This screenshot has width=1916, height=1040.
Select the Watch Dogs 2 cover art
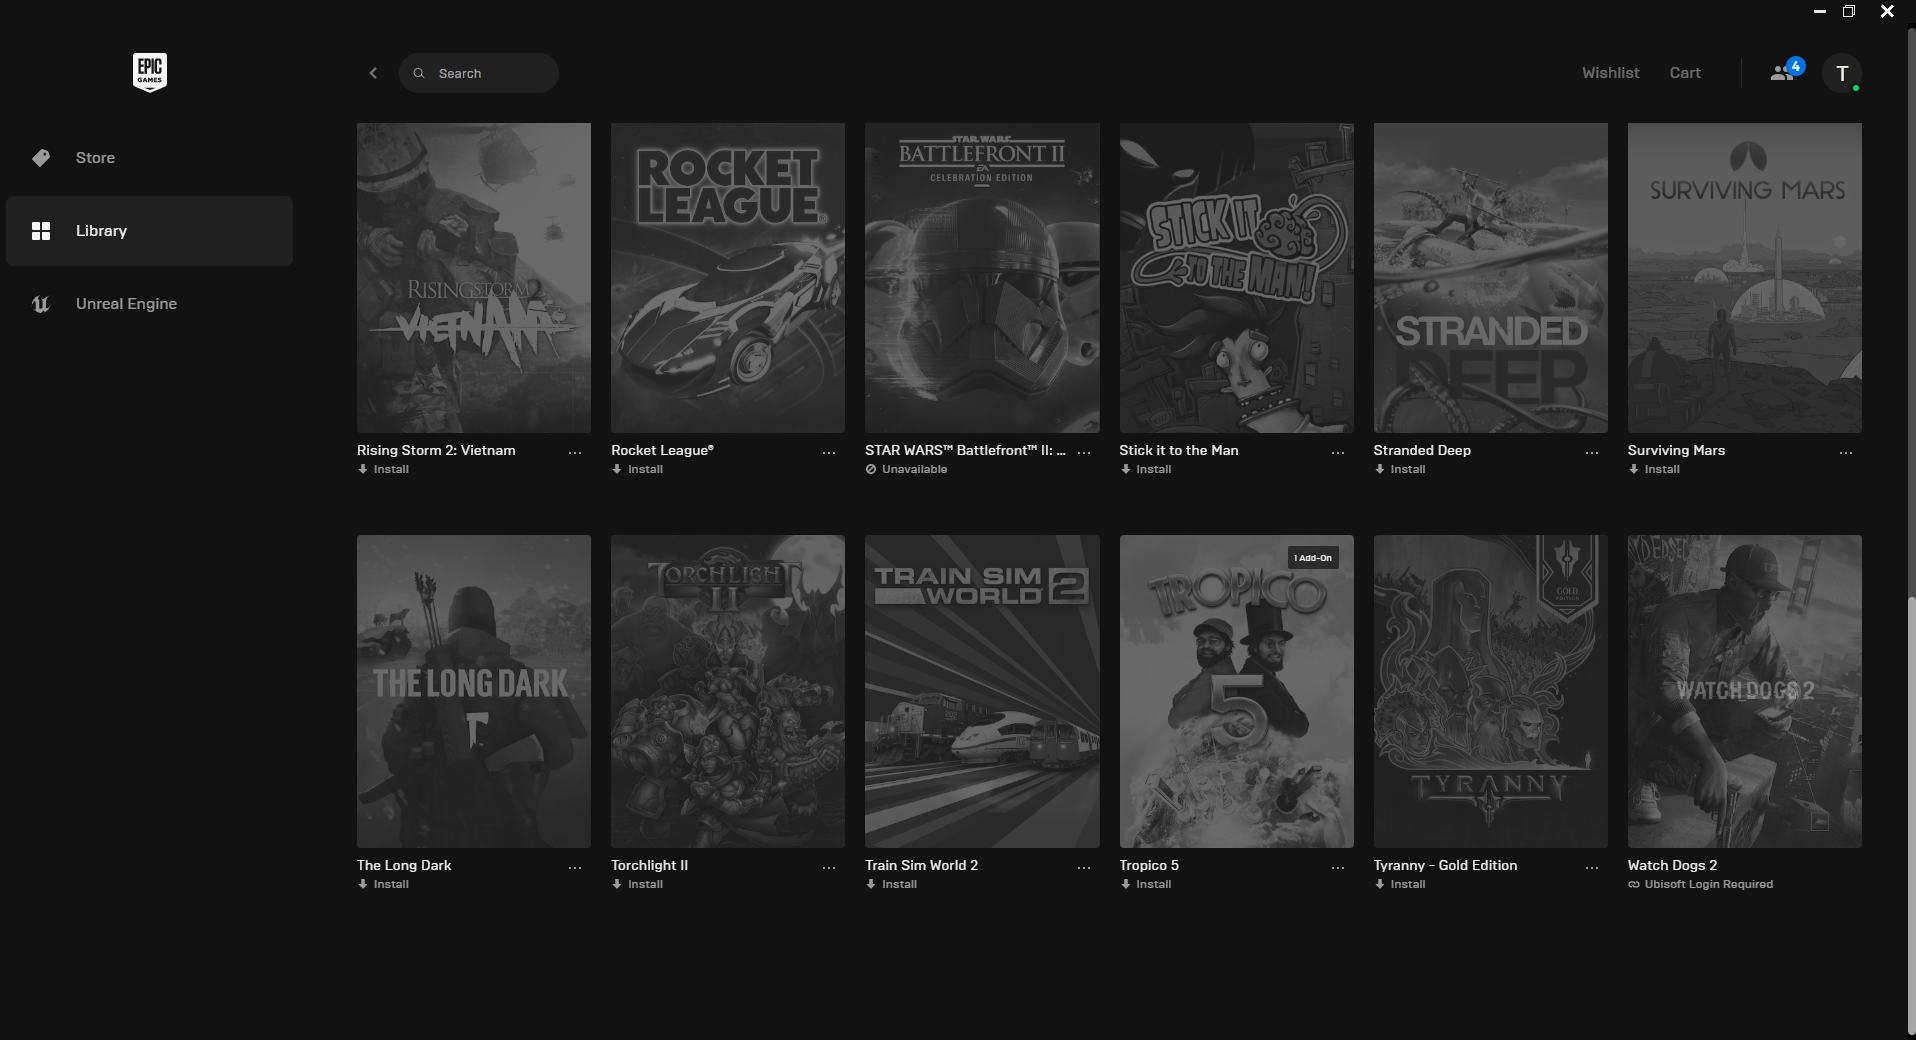pyautogui.click(x=1745, y=691)
